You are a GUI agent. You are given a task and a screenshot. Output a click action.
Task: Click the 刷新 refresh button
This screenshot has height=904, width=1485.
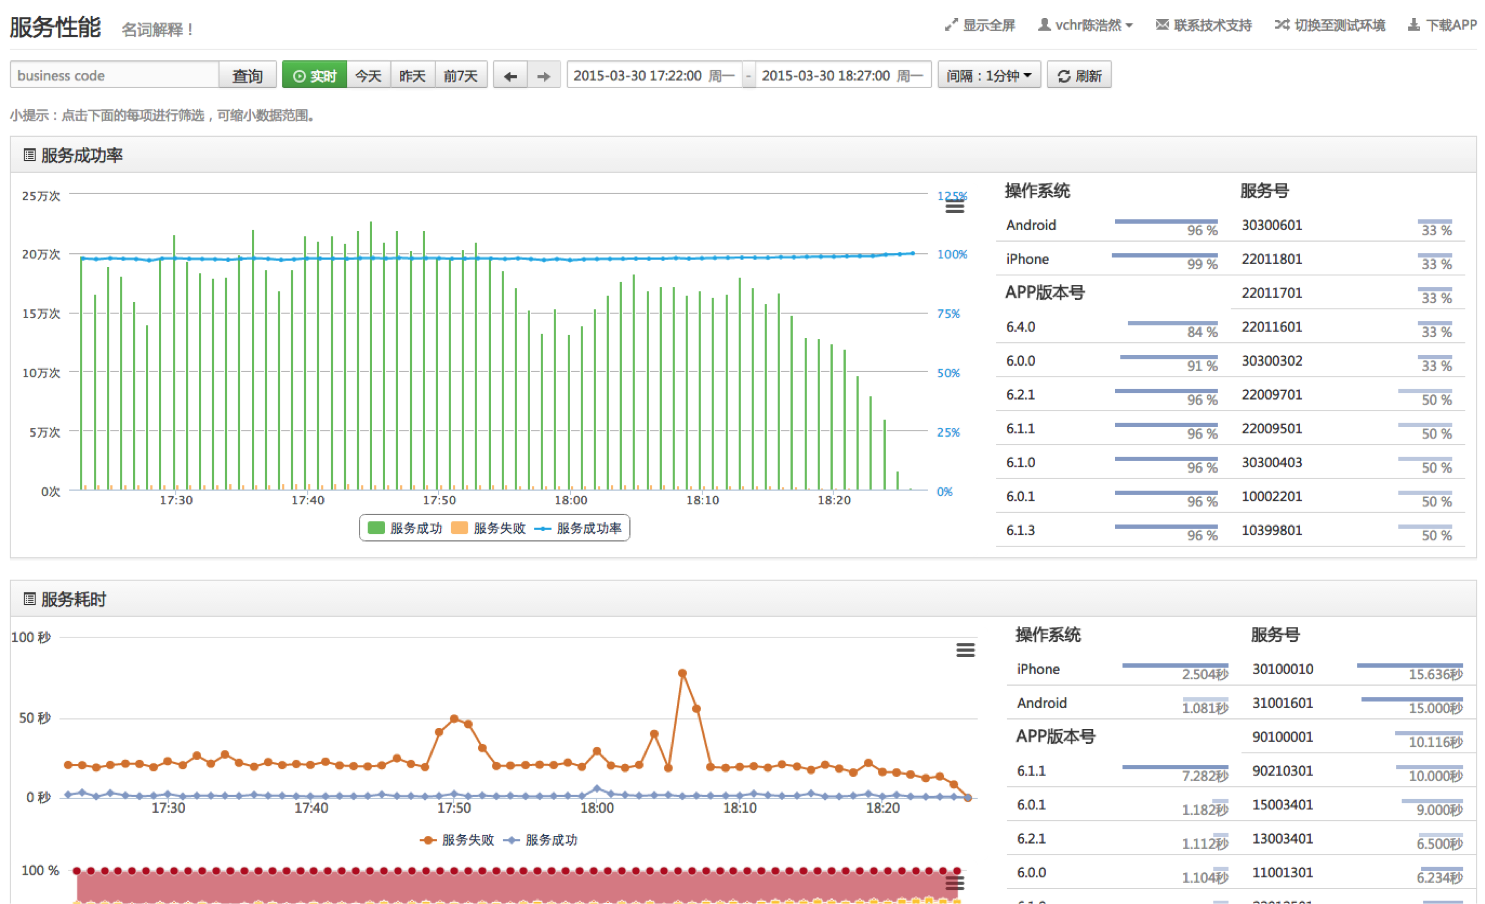(x=1079, y=76)
